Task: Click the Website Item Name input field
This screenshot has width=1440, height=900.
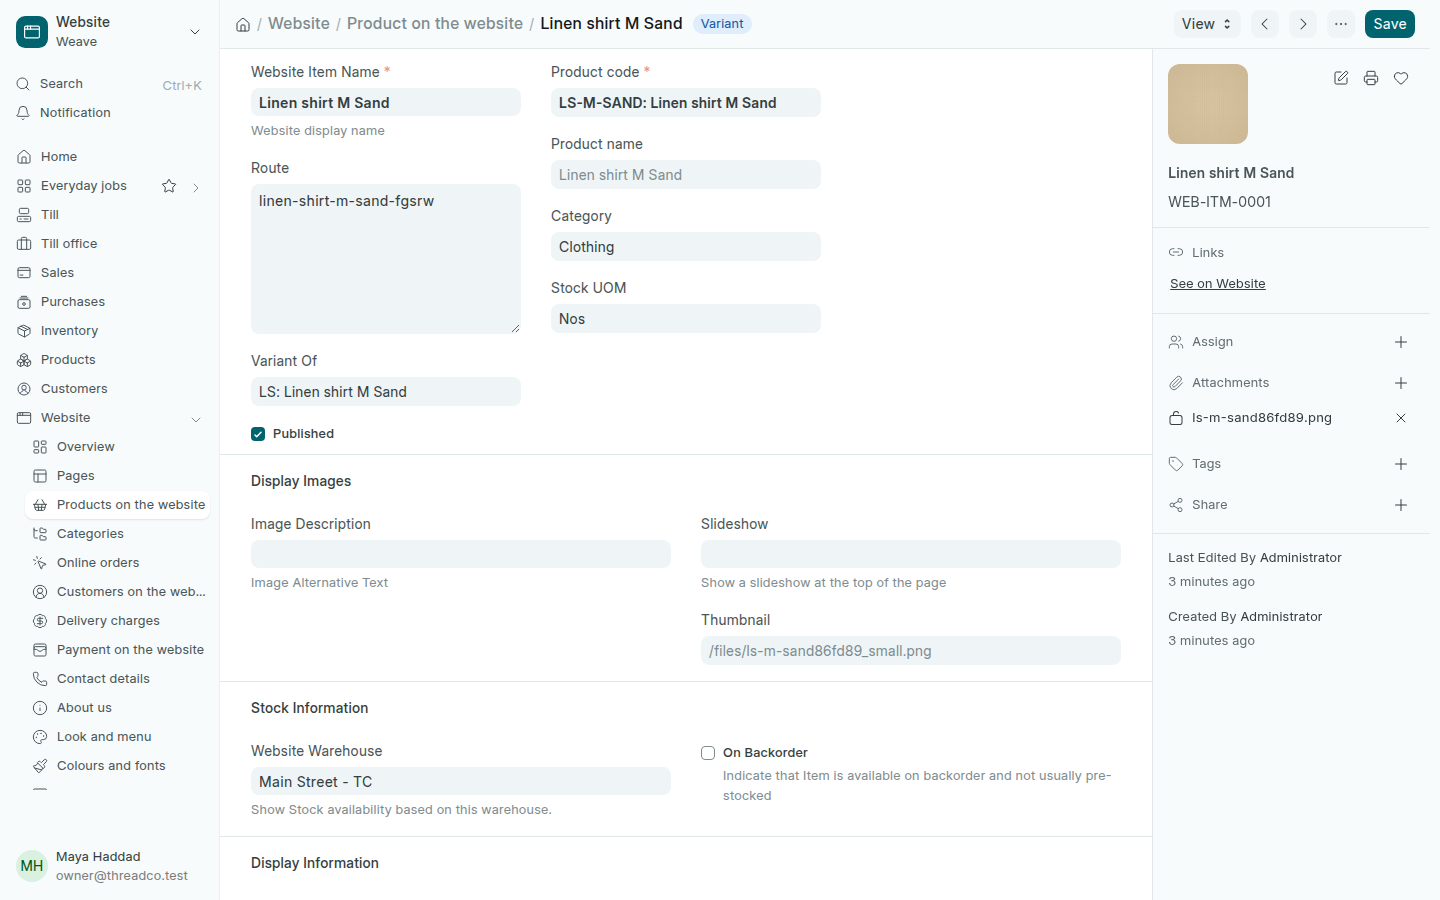Action: pos(386,102)
